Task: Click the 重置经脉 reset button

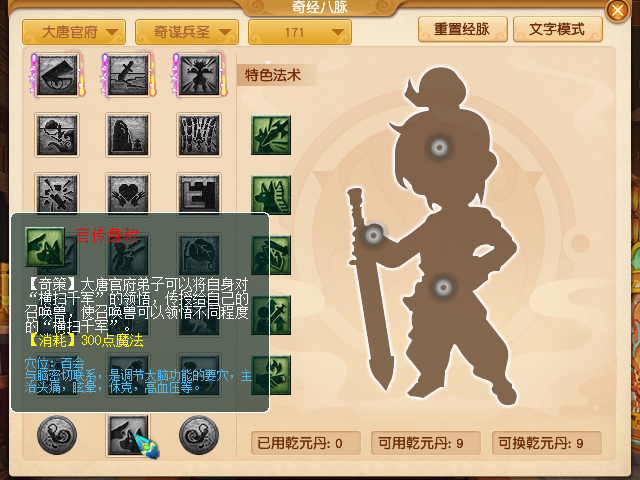Action: click(x=462, y=29)
